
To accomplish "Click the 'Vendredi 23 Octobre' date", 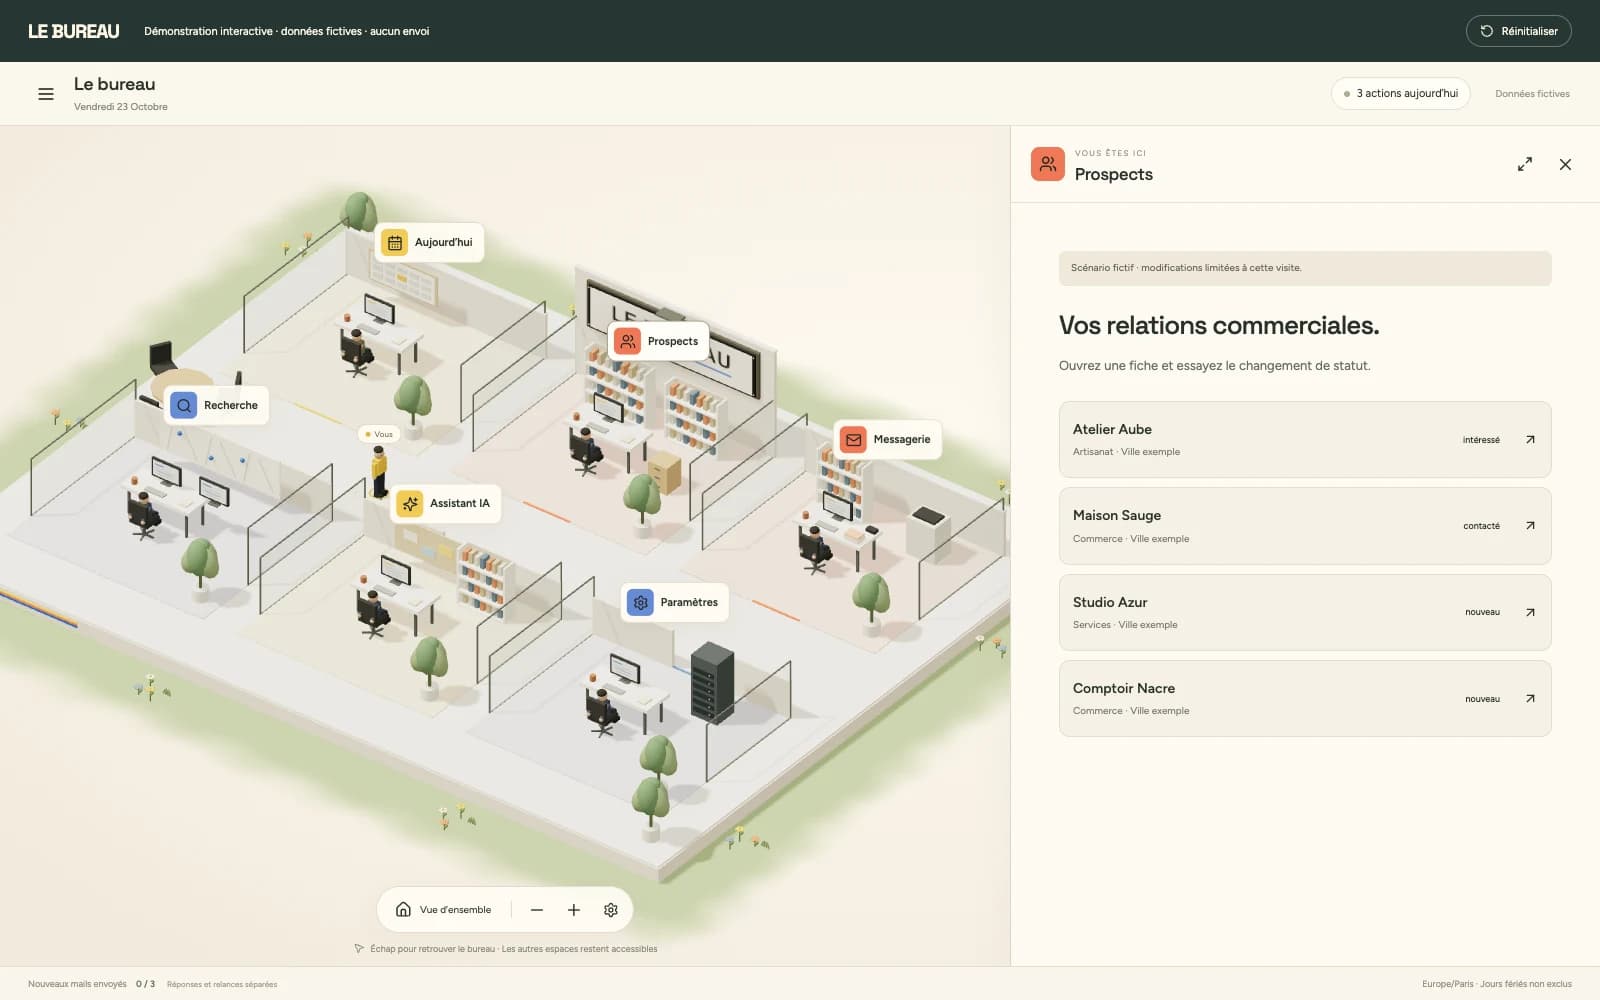I will [121, 107].
